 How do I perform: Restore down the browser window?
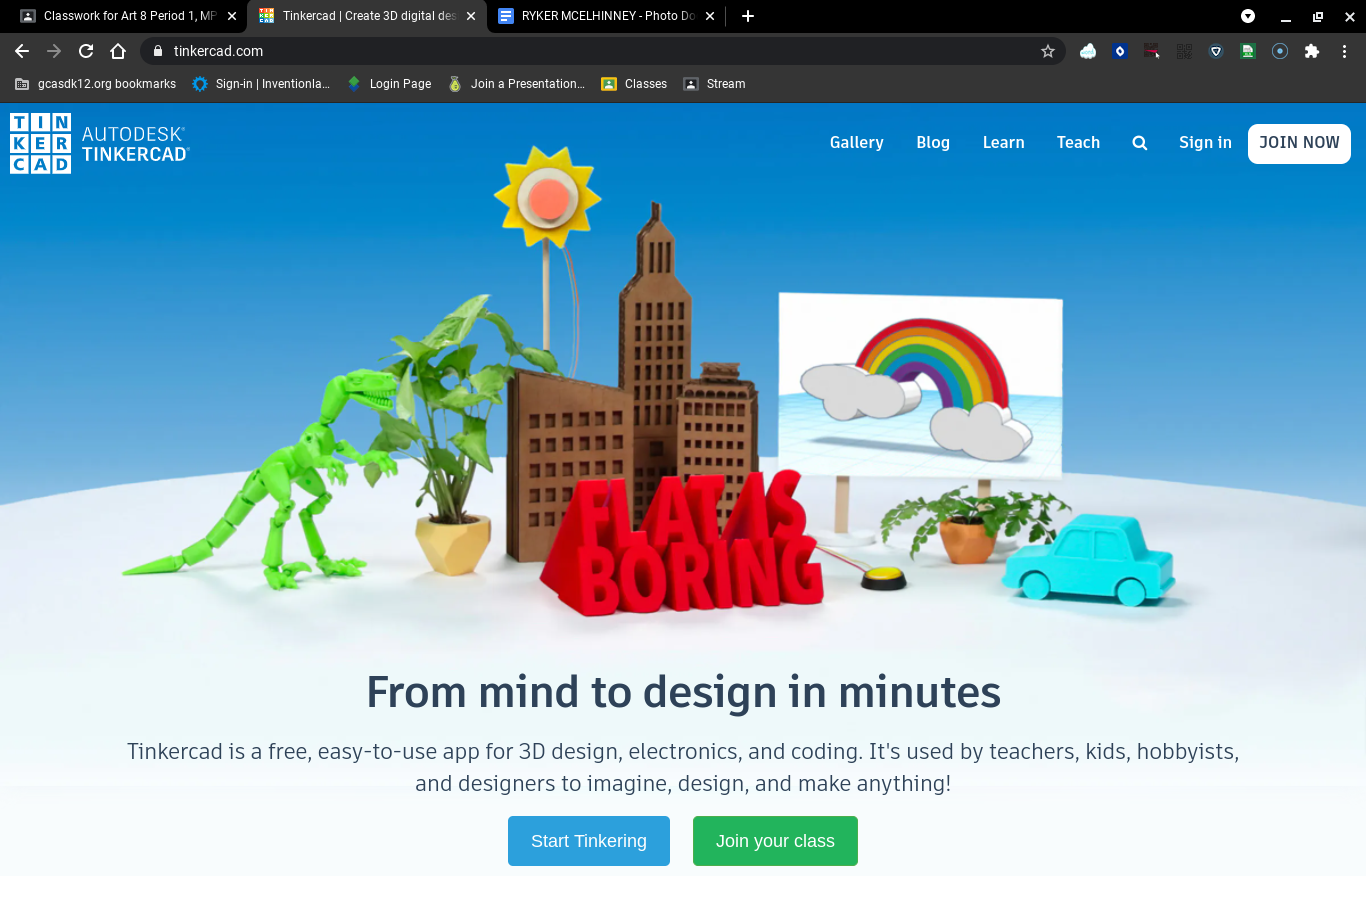pos(1318,16)
